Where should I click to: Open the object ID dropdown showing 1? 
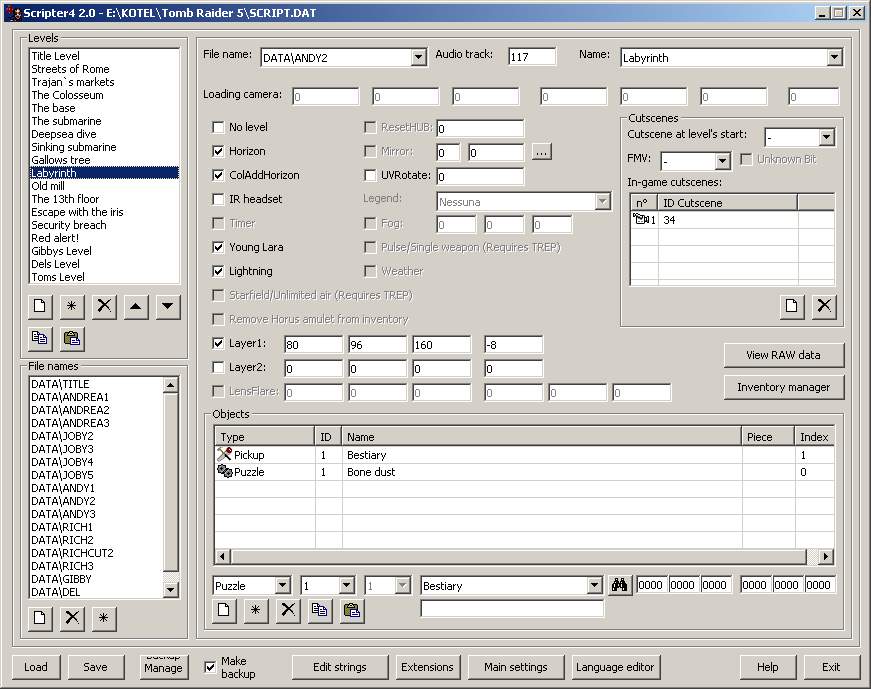coord(347,585)
